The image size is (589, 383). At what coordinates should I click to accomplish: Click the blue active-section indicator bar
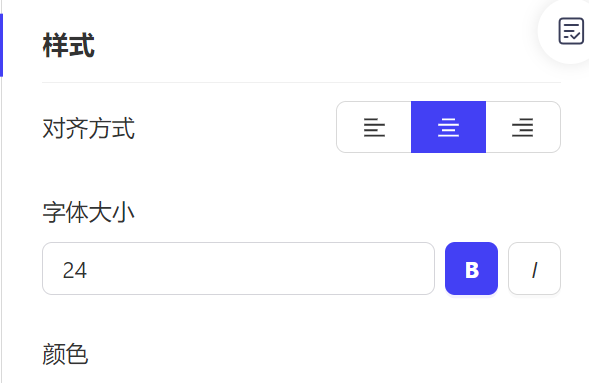(x=2, y=45)
